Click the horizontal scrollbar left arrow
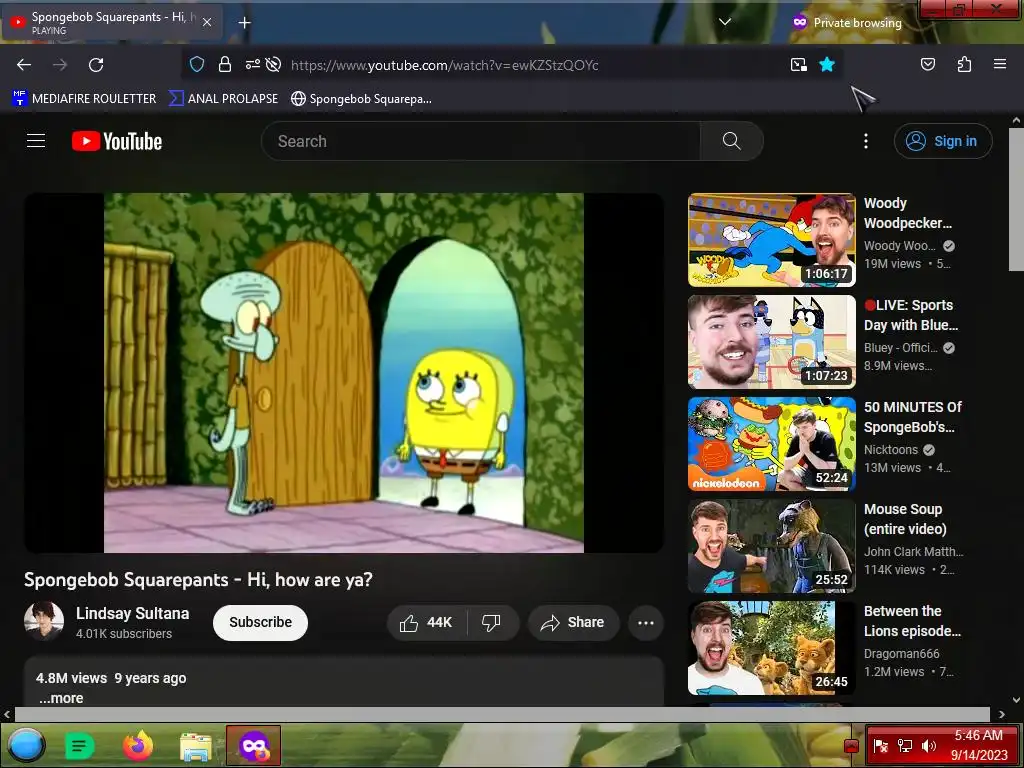This screenshot has height=768, width=1024. coord(7,714)
